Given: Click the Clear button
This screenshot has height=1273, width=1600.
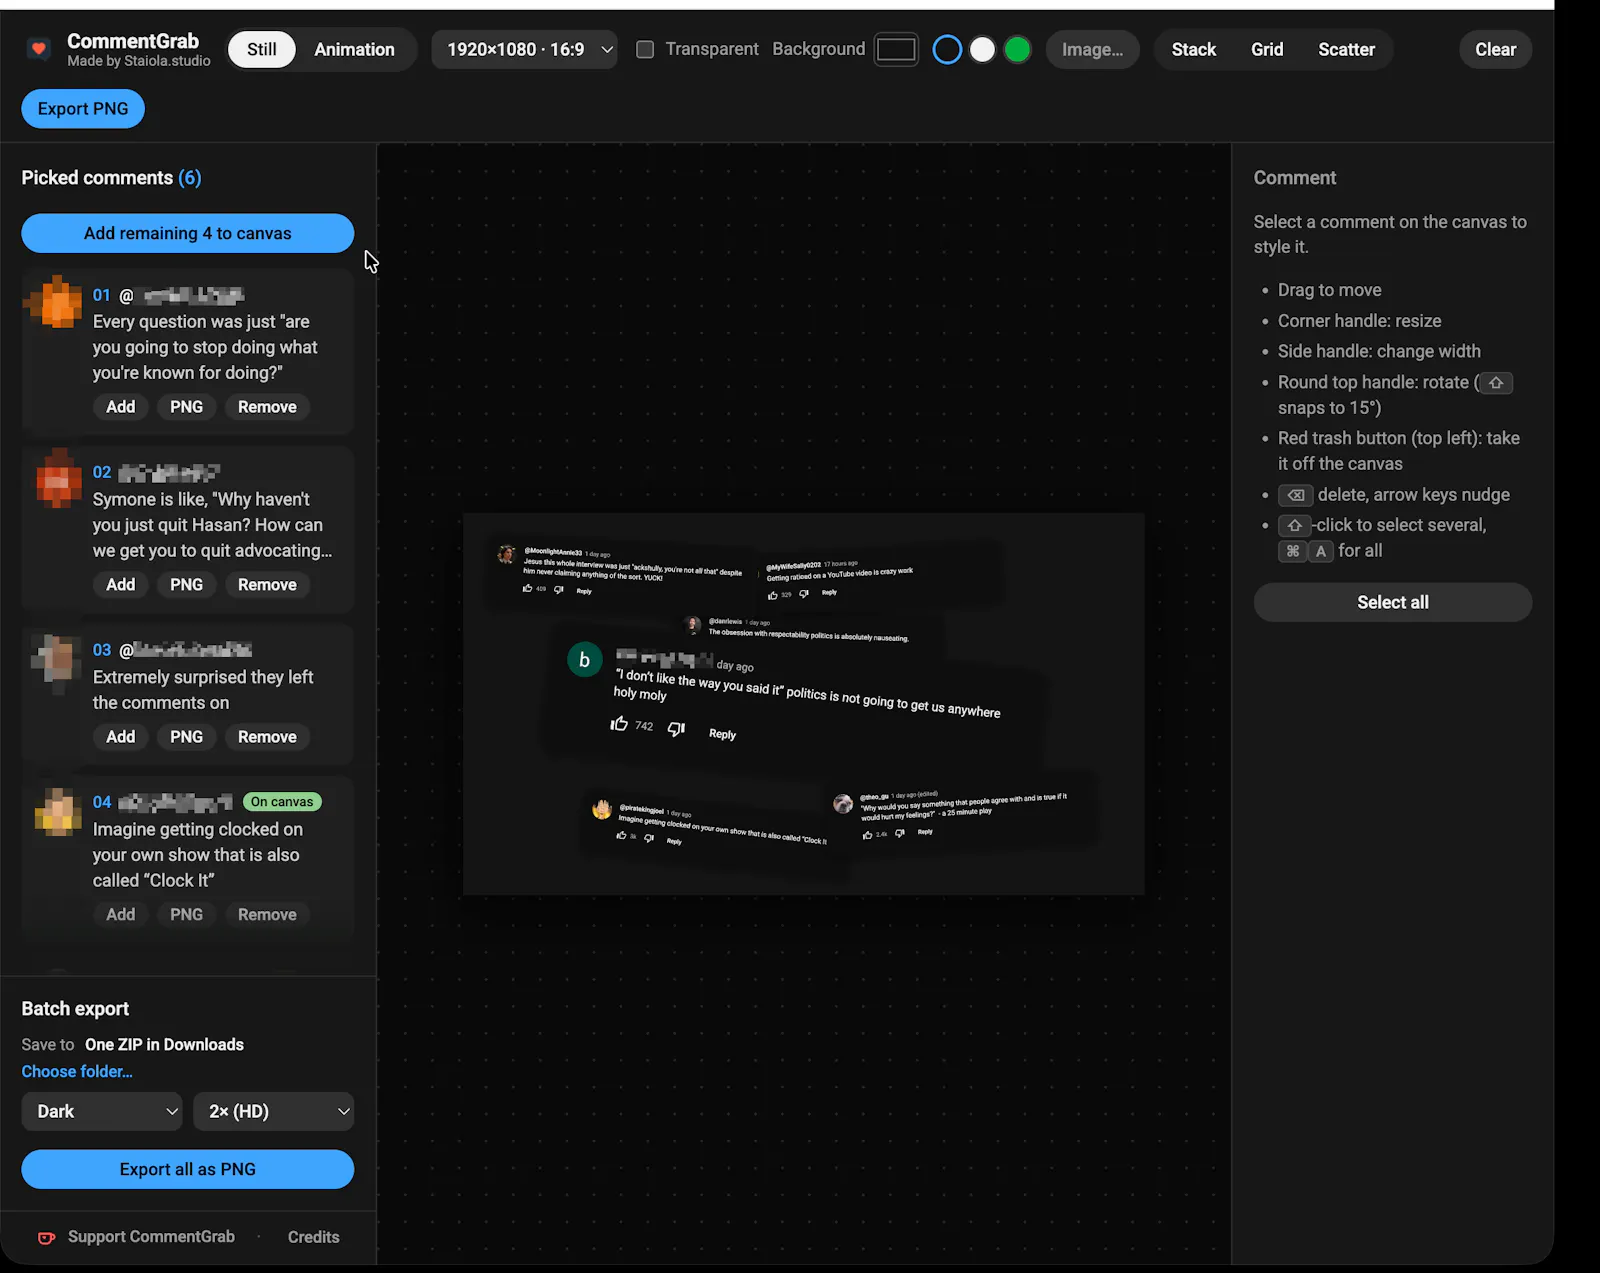Looking at the screenshot, I should tap(1496, 49).
